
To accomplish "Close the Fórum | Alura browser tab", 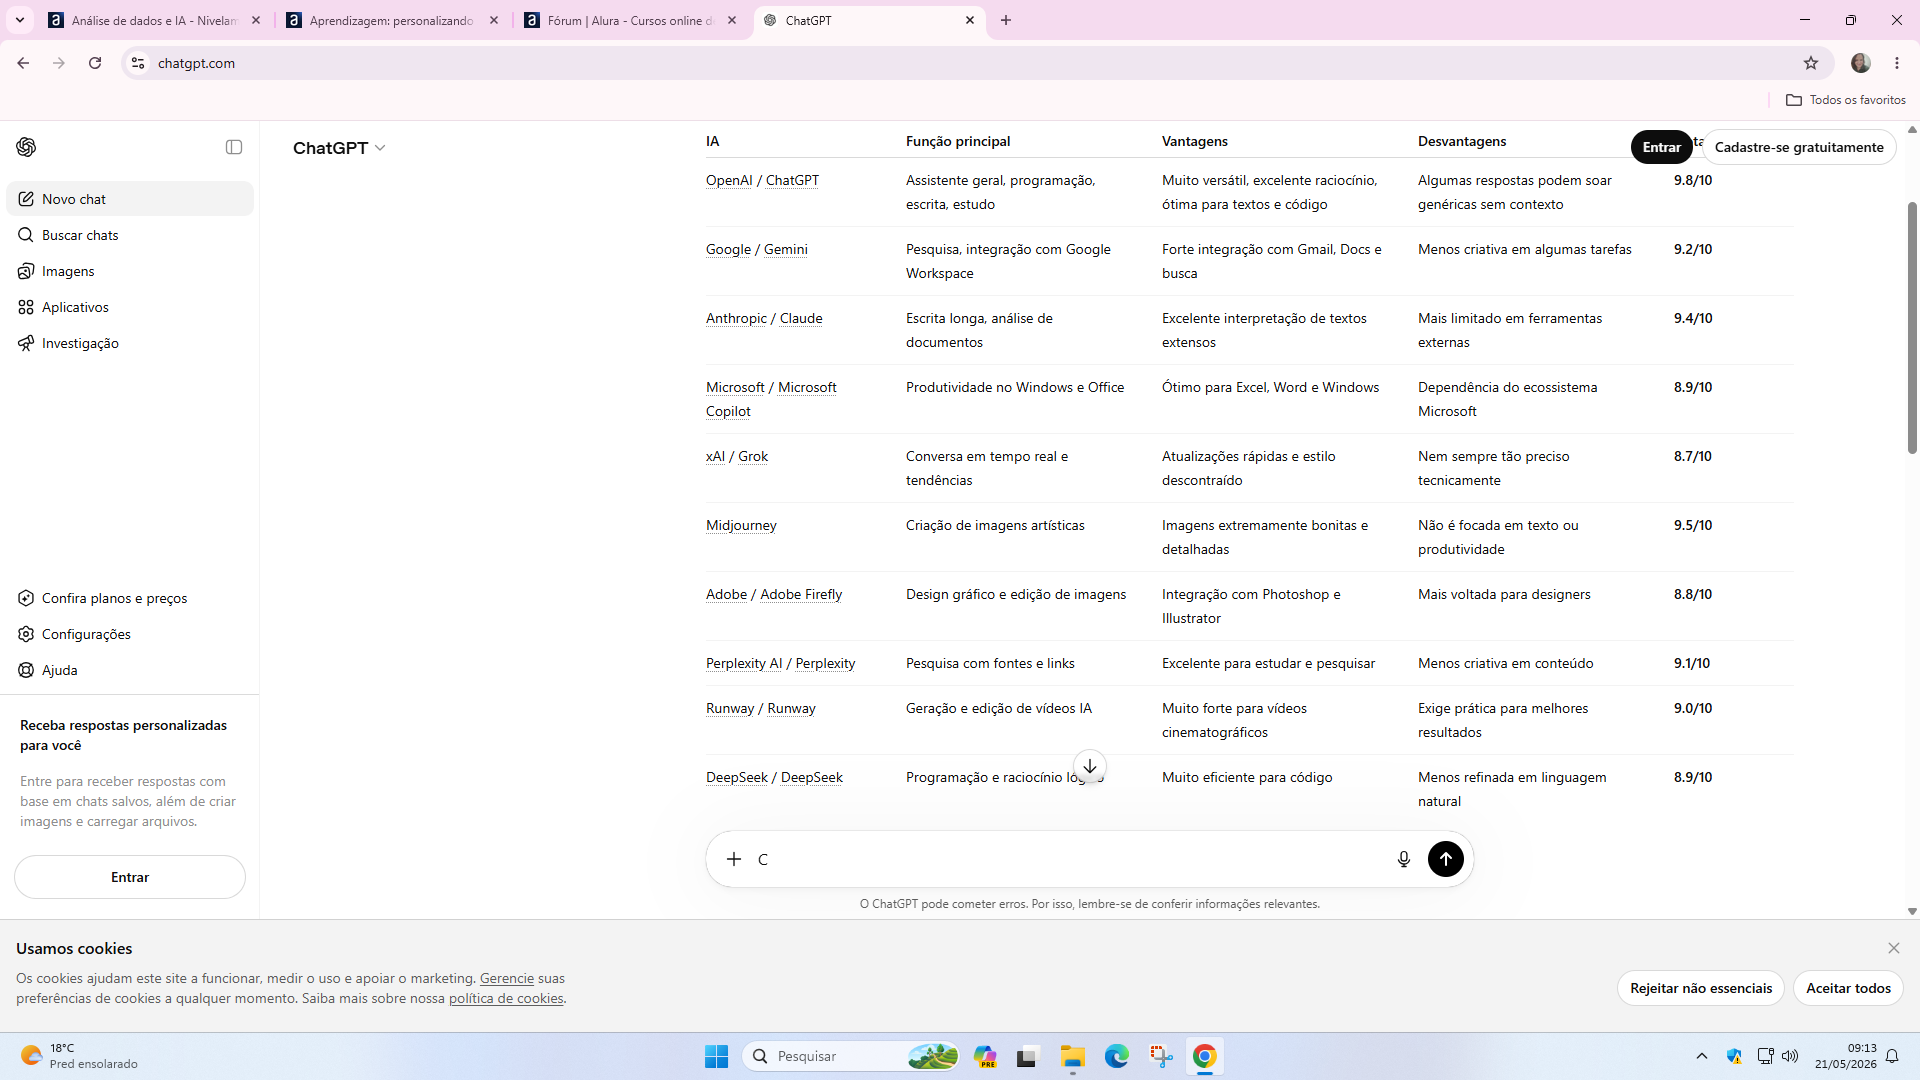I will (732, 20).
